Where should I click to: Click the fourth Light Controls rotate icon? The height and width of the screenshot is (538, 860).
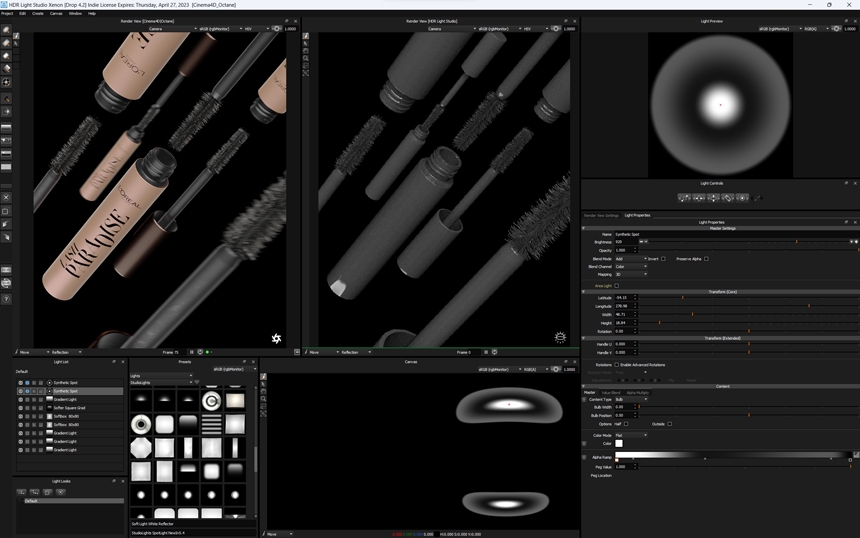tap(728, 198)
